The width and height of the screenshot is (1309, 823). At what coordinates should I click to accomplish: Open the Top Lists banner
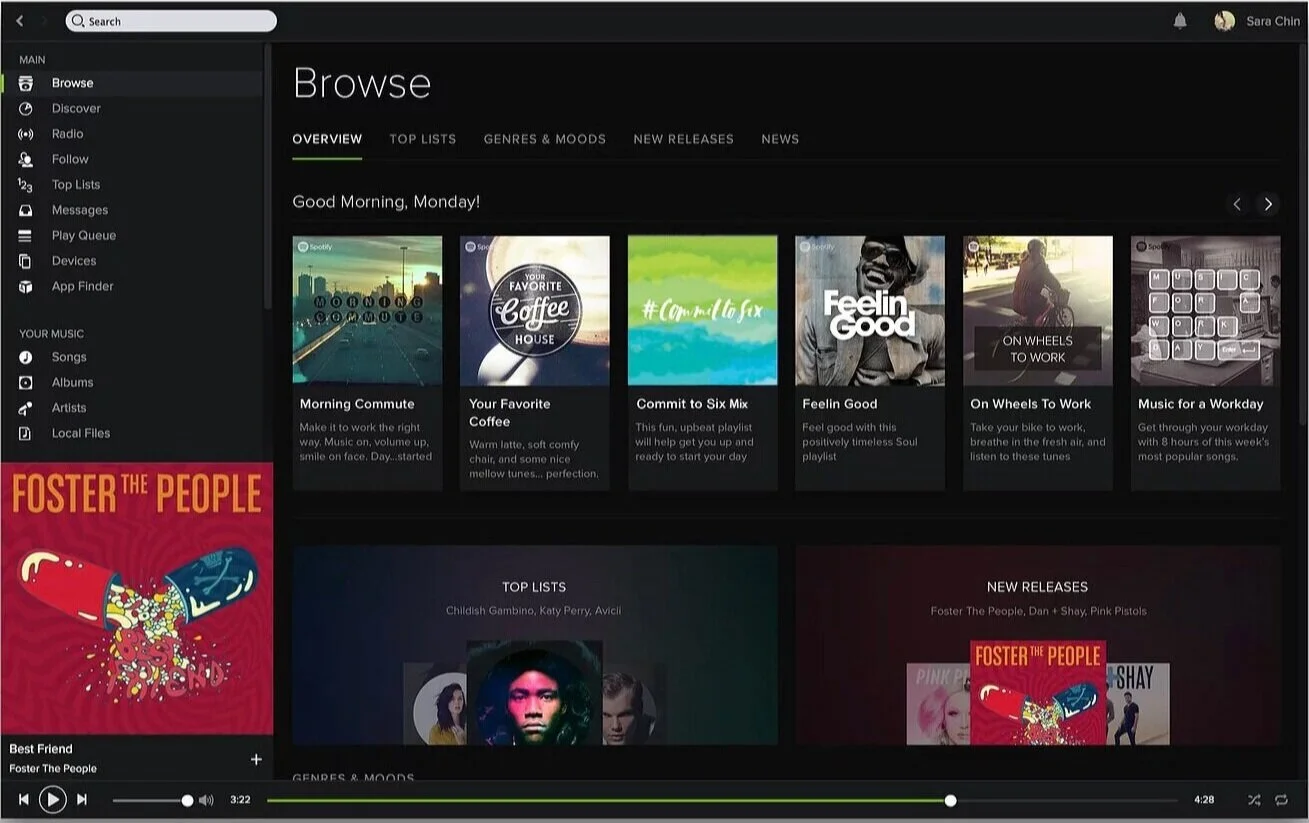535,645
